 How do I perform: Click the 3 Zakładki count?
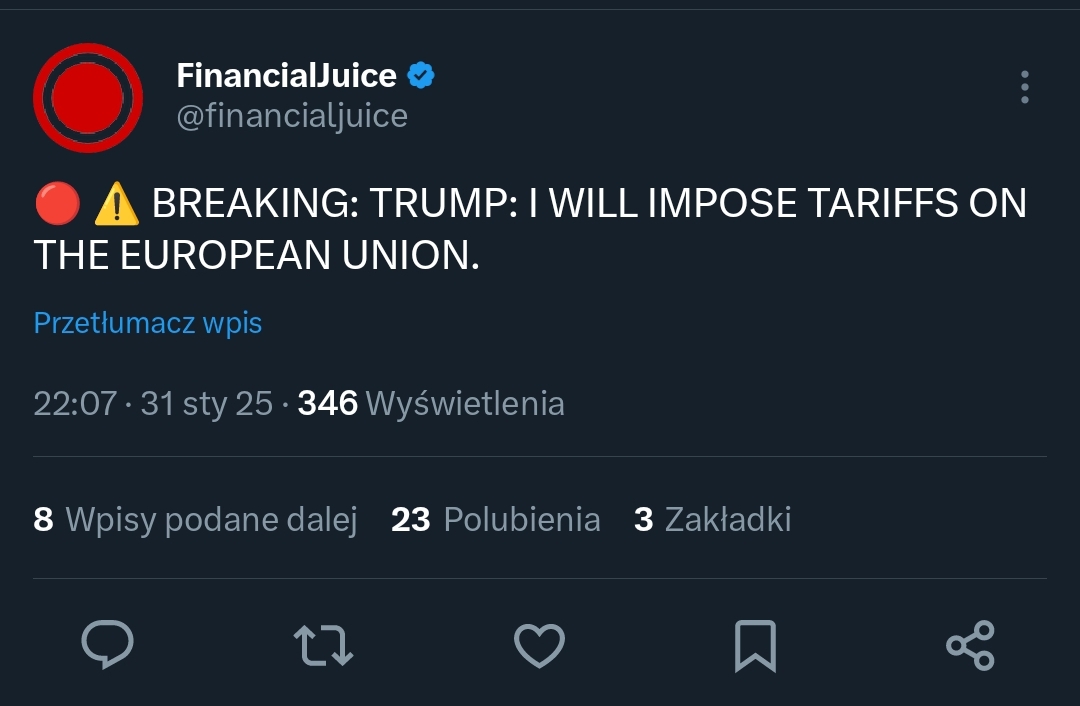pos(712,519)
